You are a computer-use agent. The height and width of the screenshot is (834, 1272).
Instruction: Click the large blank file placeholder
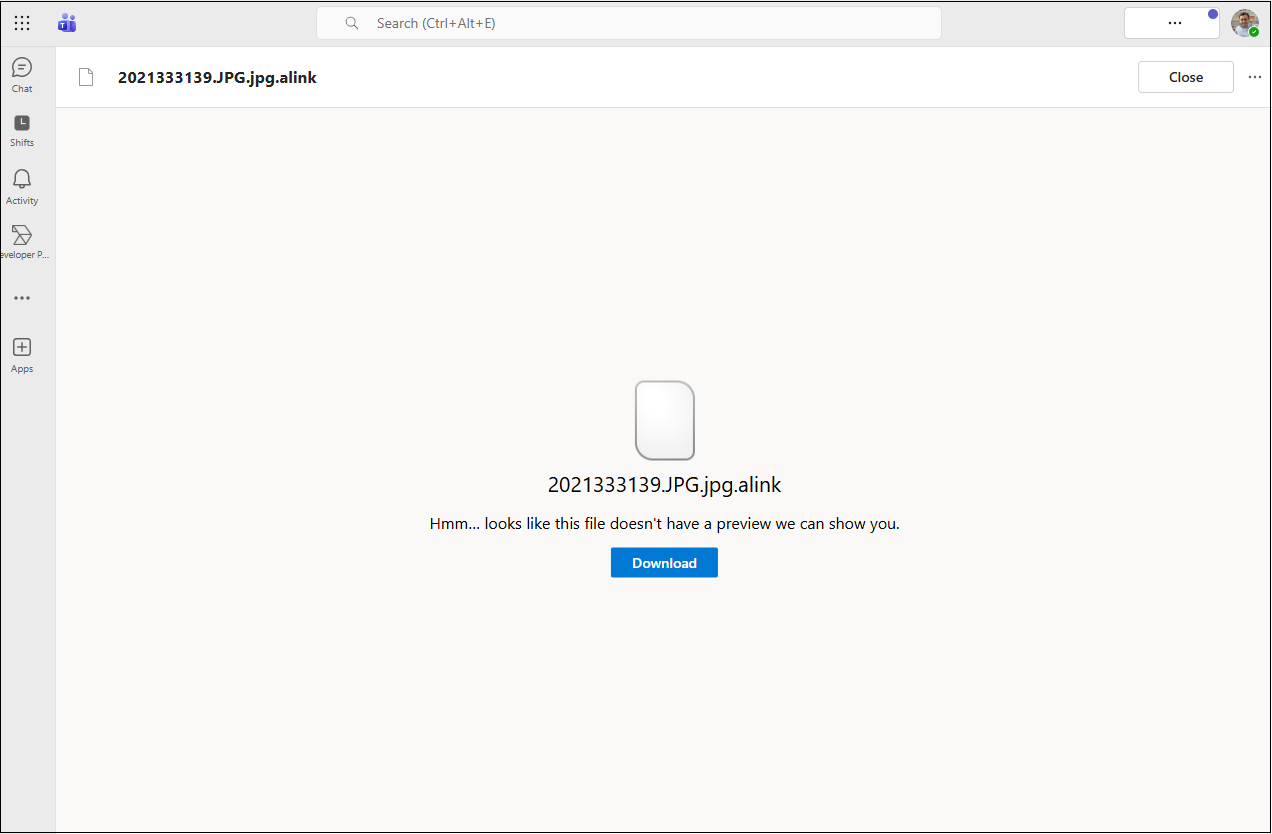click(664, 420)
